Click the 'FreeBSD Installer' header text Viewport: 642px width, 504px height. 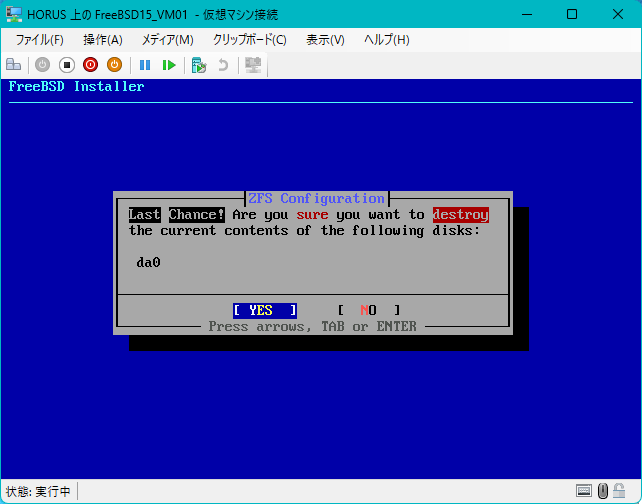pos(76,86)
